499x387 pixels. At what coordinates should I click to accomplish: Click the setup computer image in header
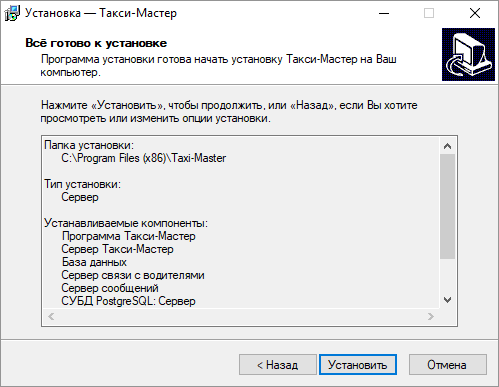(468, 54)
